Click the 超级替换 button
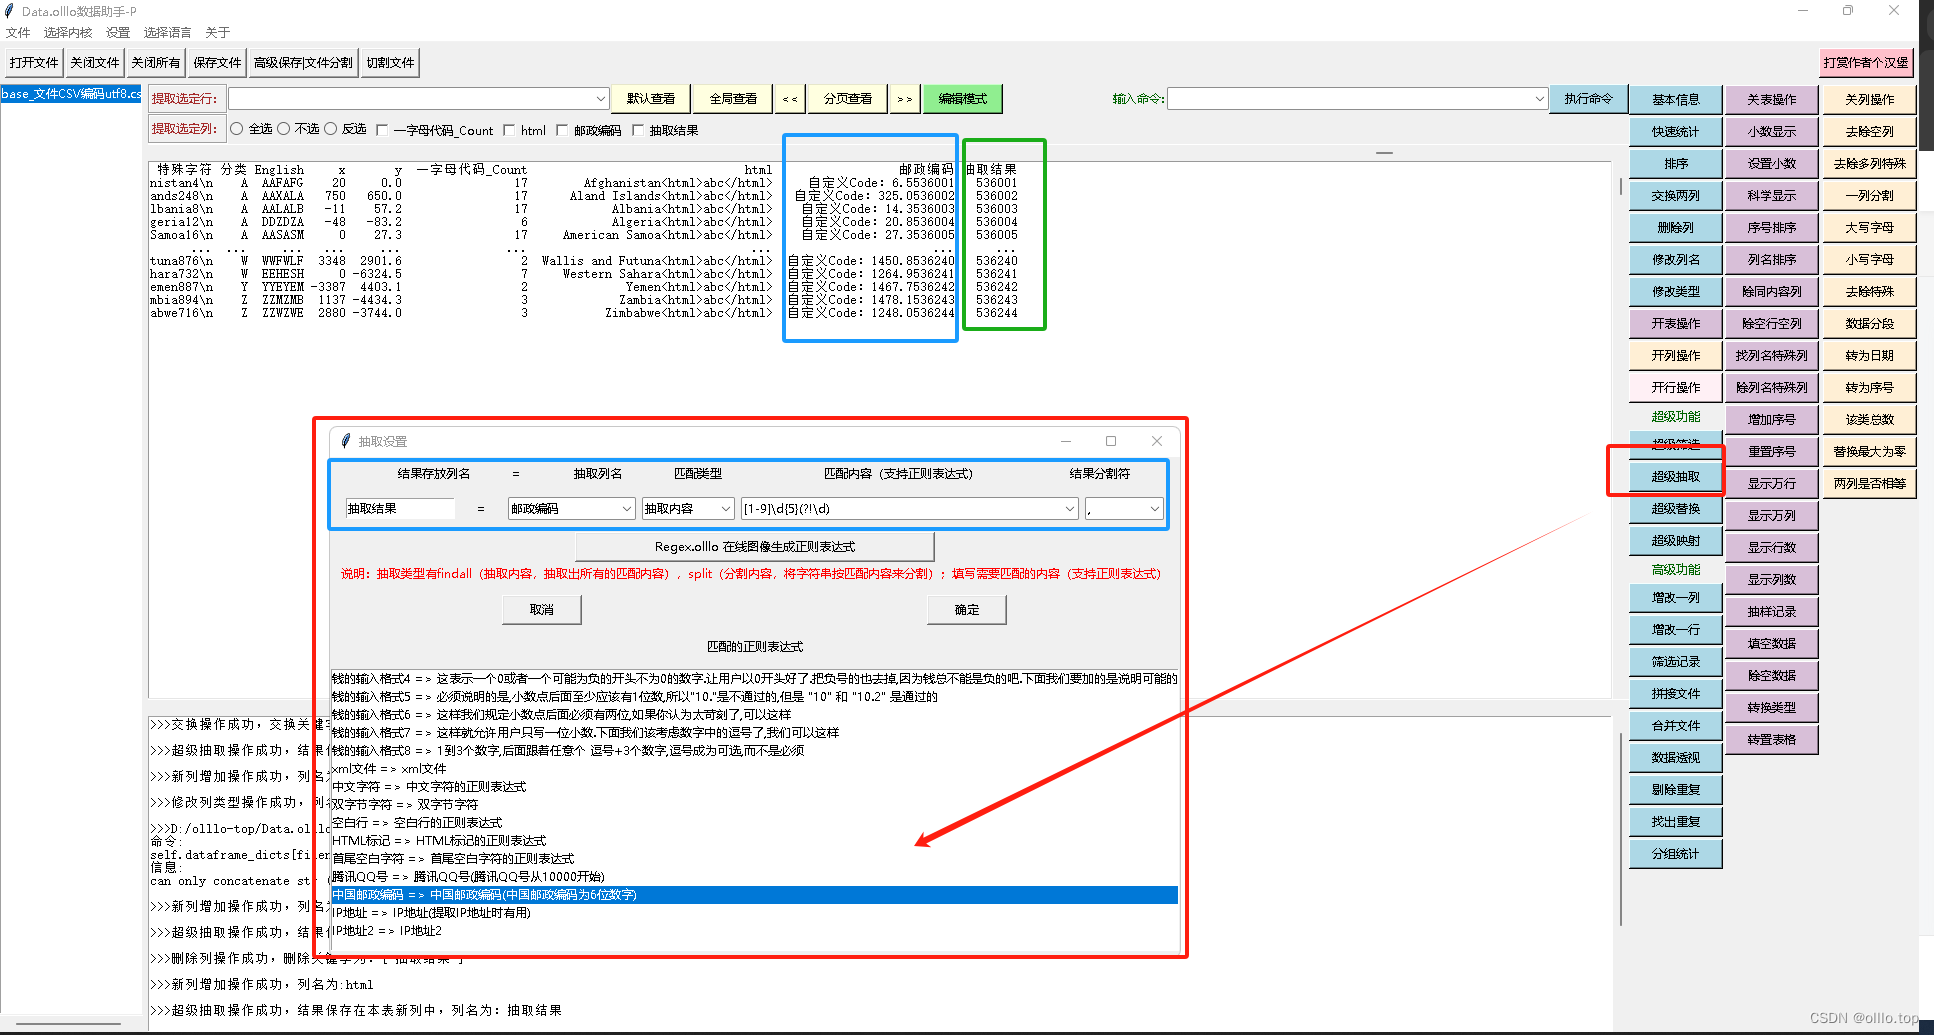This screenshot has height=1035, width=1934. (1676, 509)
